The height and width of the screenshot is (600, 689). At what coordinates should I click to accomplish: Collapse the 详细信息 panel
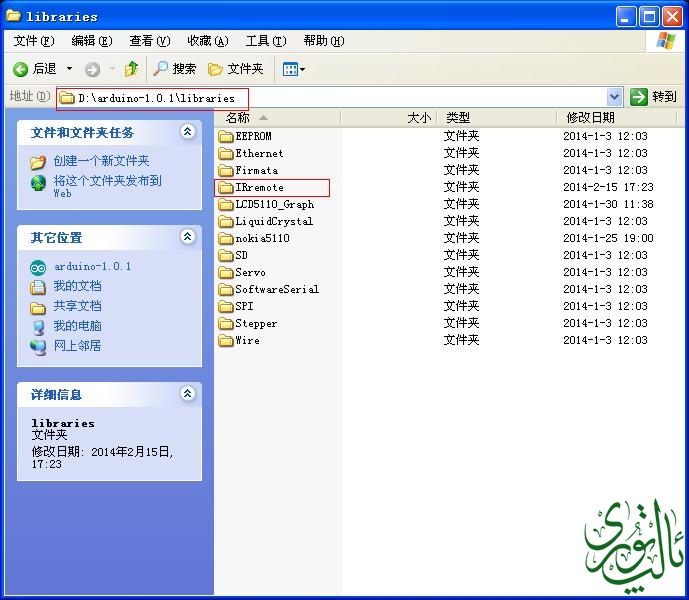click(x=188, y=393)
